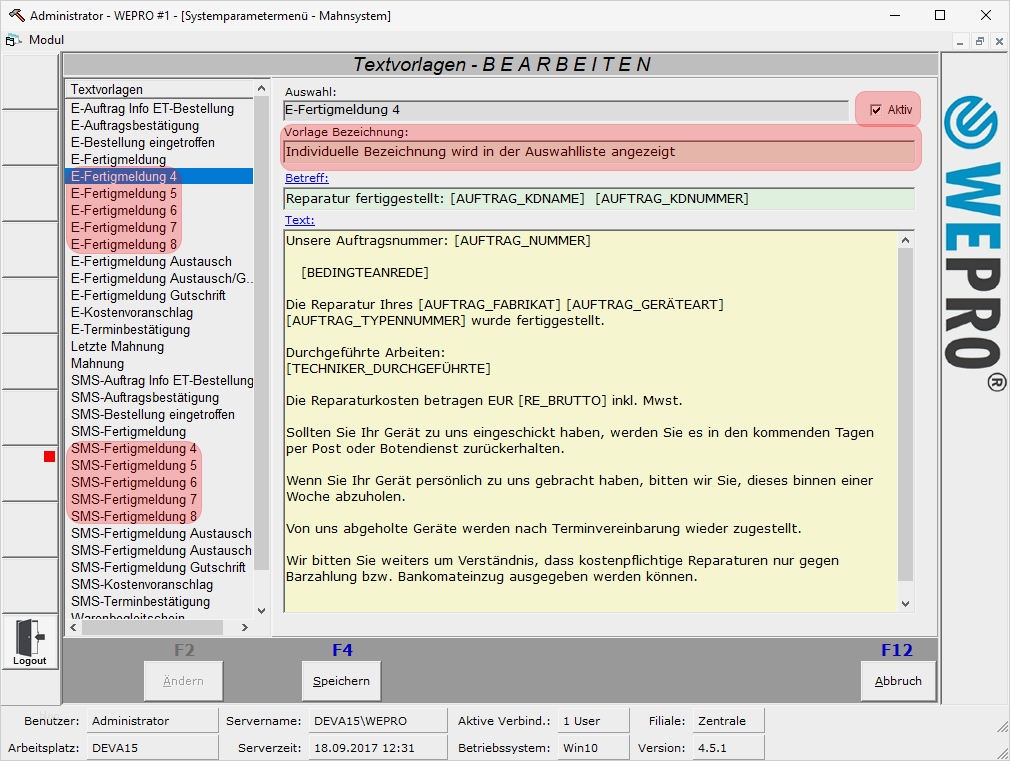
Task: Click the Vorlage Bezeichnung input field
Action: click(598, 152)
